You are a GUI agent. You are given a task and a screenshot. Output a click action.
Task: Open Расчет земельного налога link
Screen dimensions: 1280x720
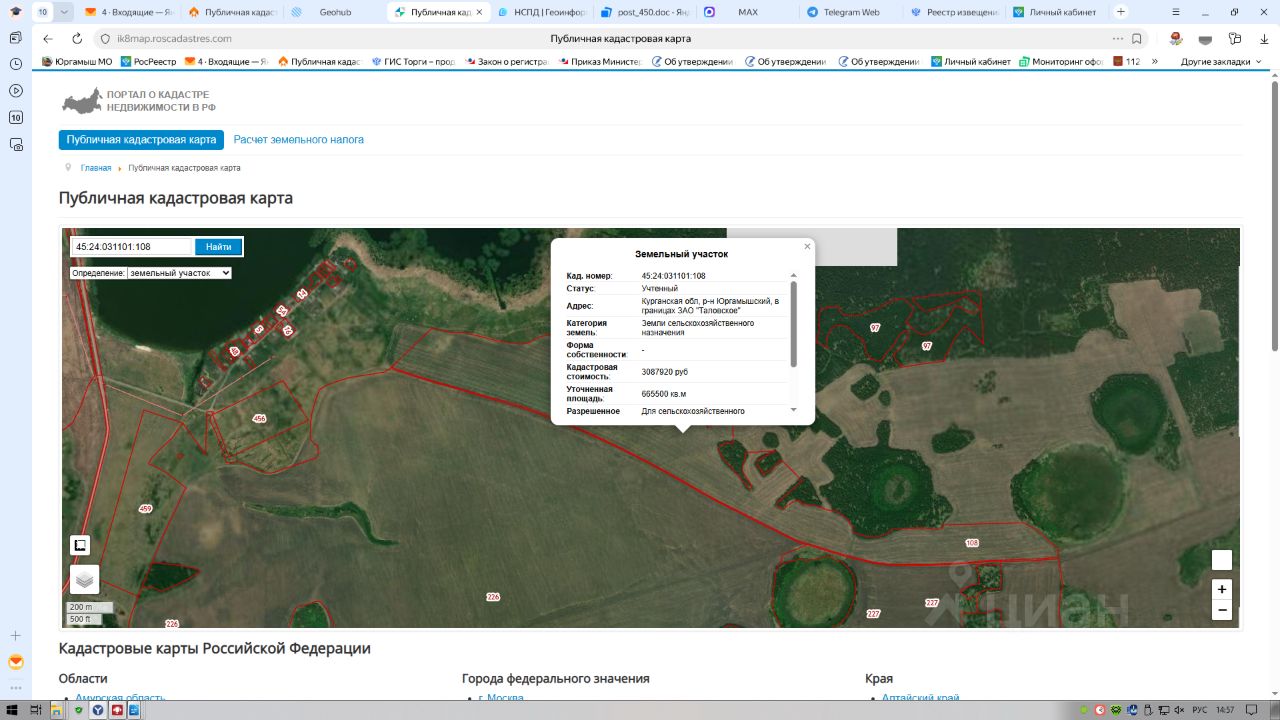299,140
